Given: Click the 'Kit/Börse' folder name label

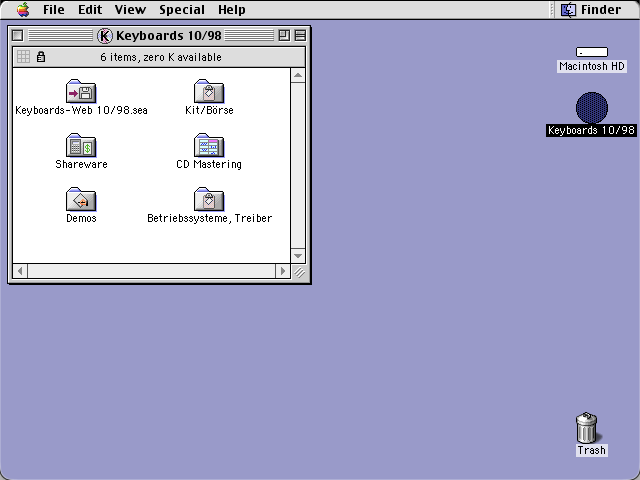Looking at the screenshot, I should (209, 110).
